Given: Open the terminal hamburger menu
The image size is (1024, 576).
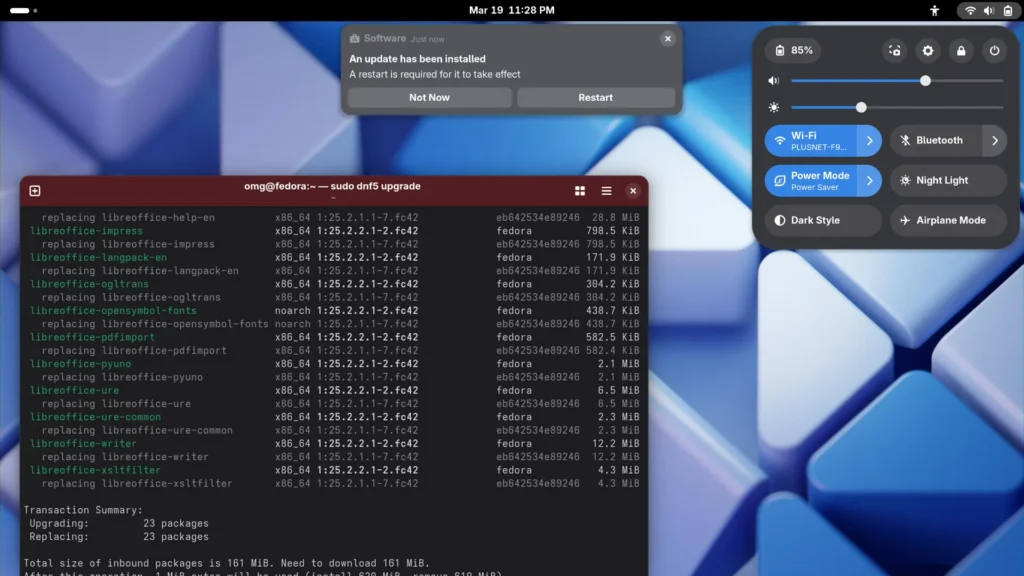Looking at the screenshot, I should coord(605,190).
